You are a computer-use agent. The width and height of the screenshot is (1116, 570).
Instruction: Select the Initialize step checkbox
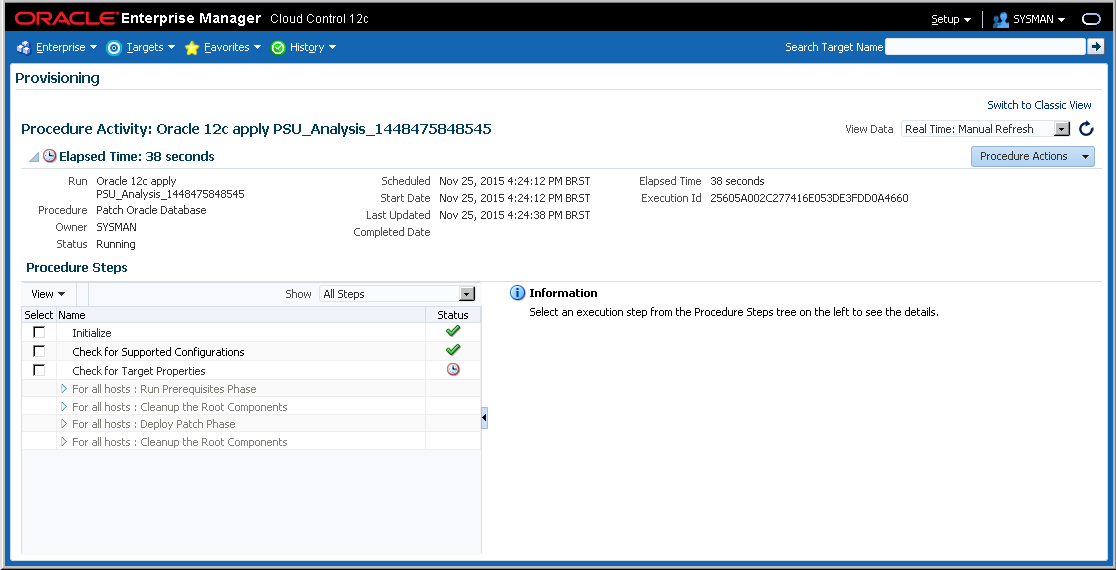[39, 332]
